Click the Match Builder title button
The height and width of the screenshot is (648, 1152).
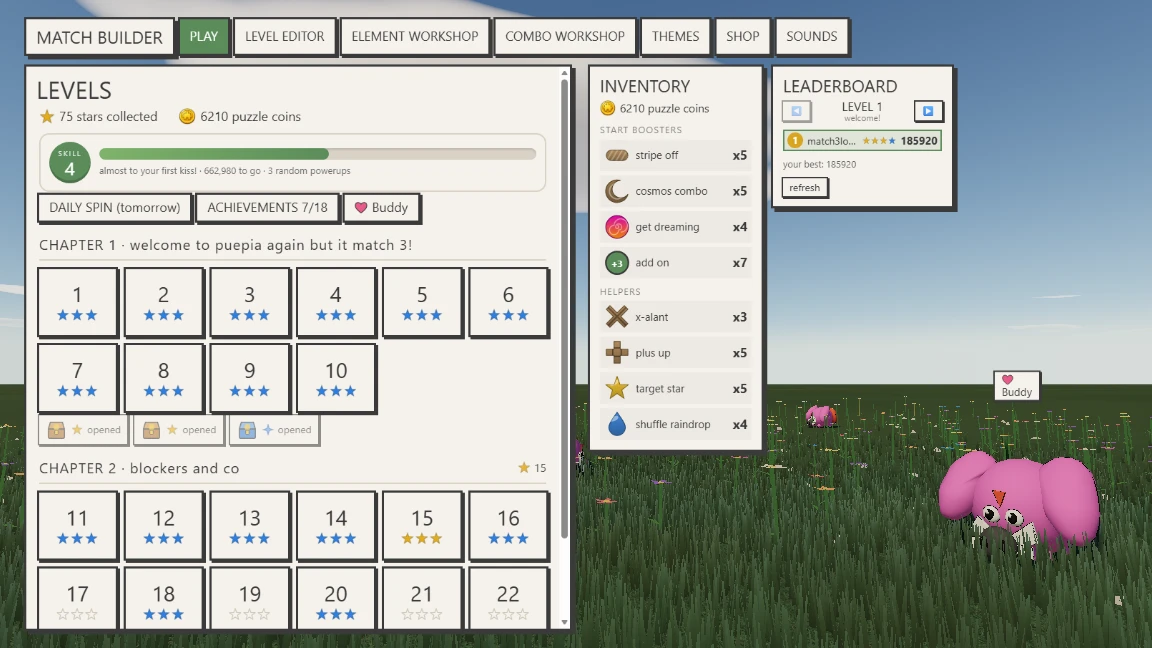pyautogui.click(x=100, y=37)
